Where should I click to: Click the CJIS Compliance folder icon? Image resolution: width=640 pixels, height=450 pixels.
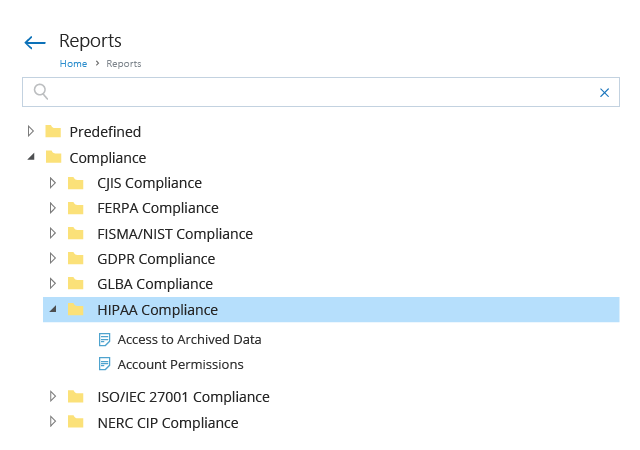(76, 183)
